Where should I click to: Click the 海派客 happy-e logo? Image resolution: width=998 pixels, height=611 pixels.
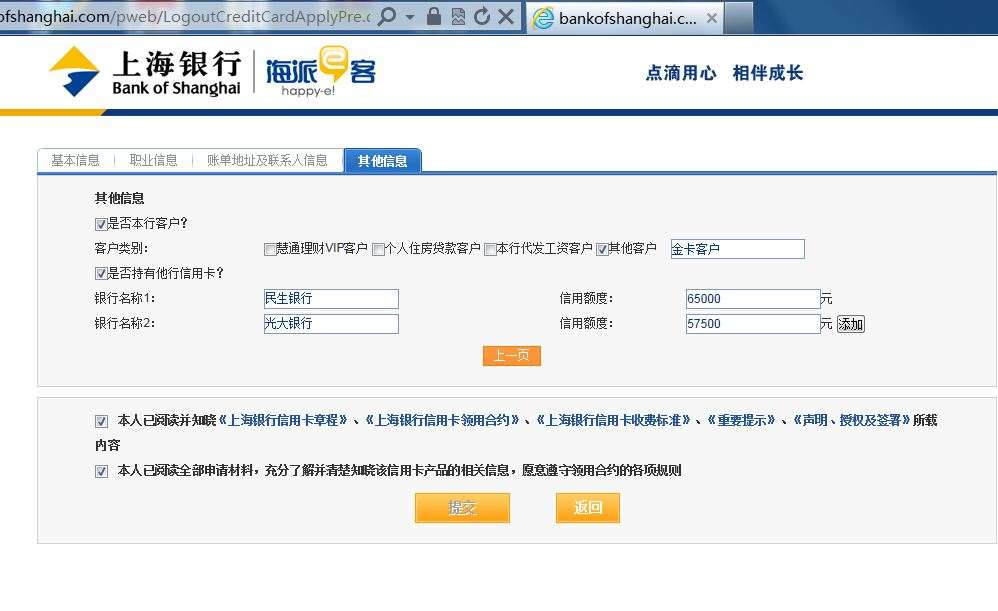click(320, 71)
